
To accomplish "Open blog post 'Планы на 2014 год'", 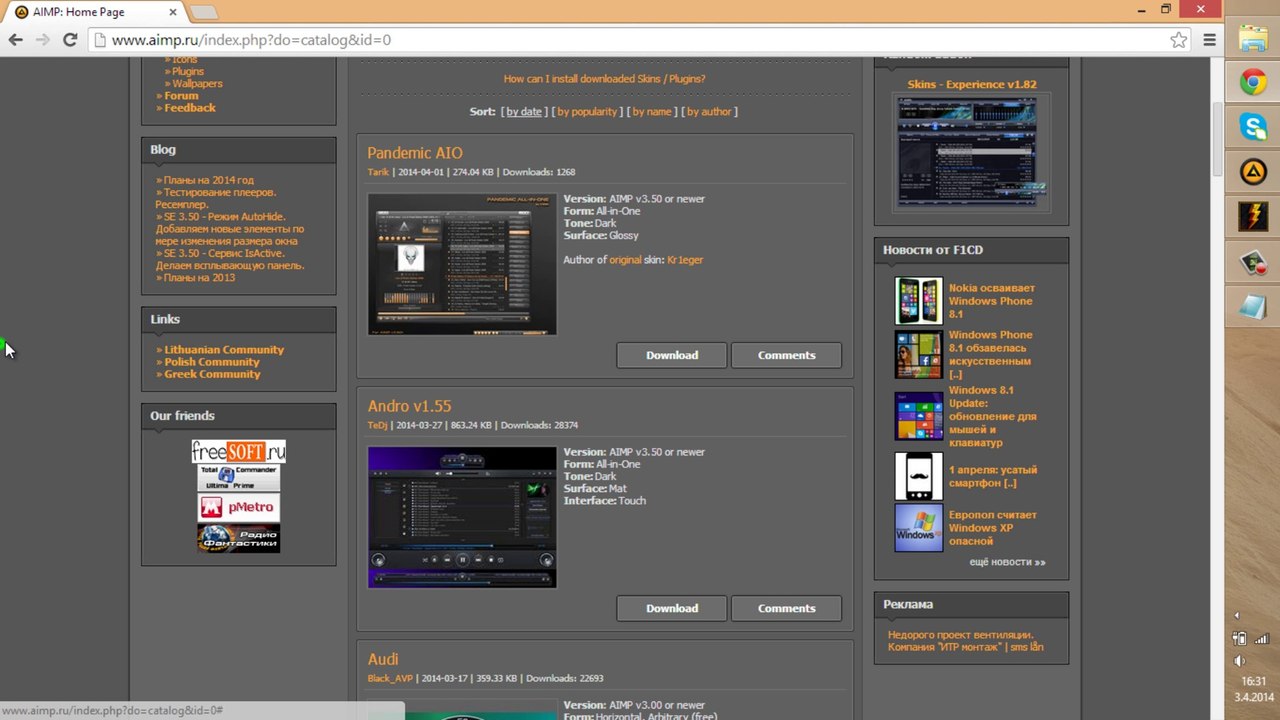I will coord(209,181).
